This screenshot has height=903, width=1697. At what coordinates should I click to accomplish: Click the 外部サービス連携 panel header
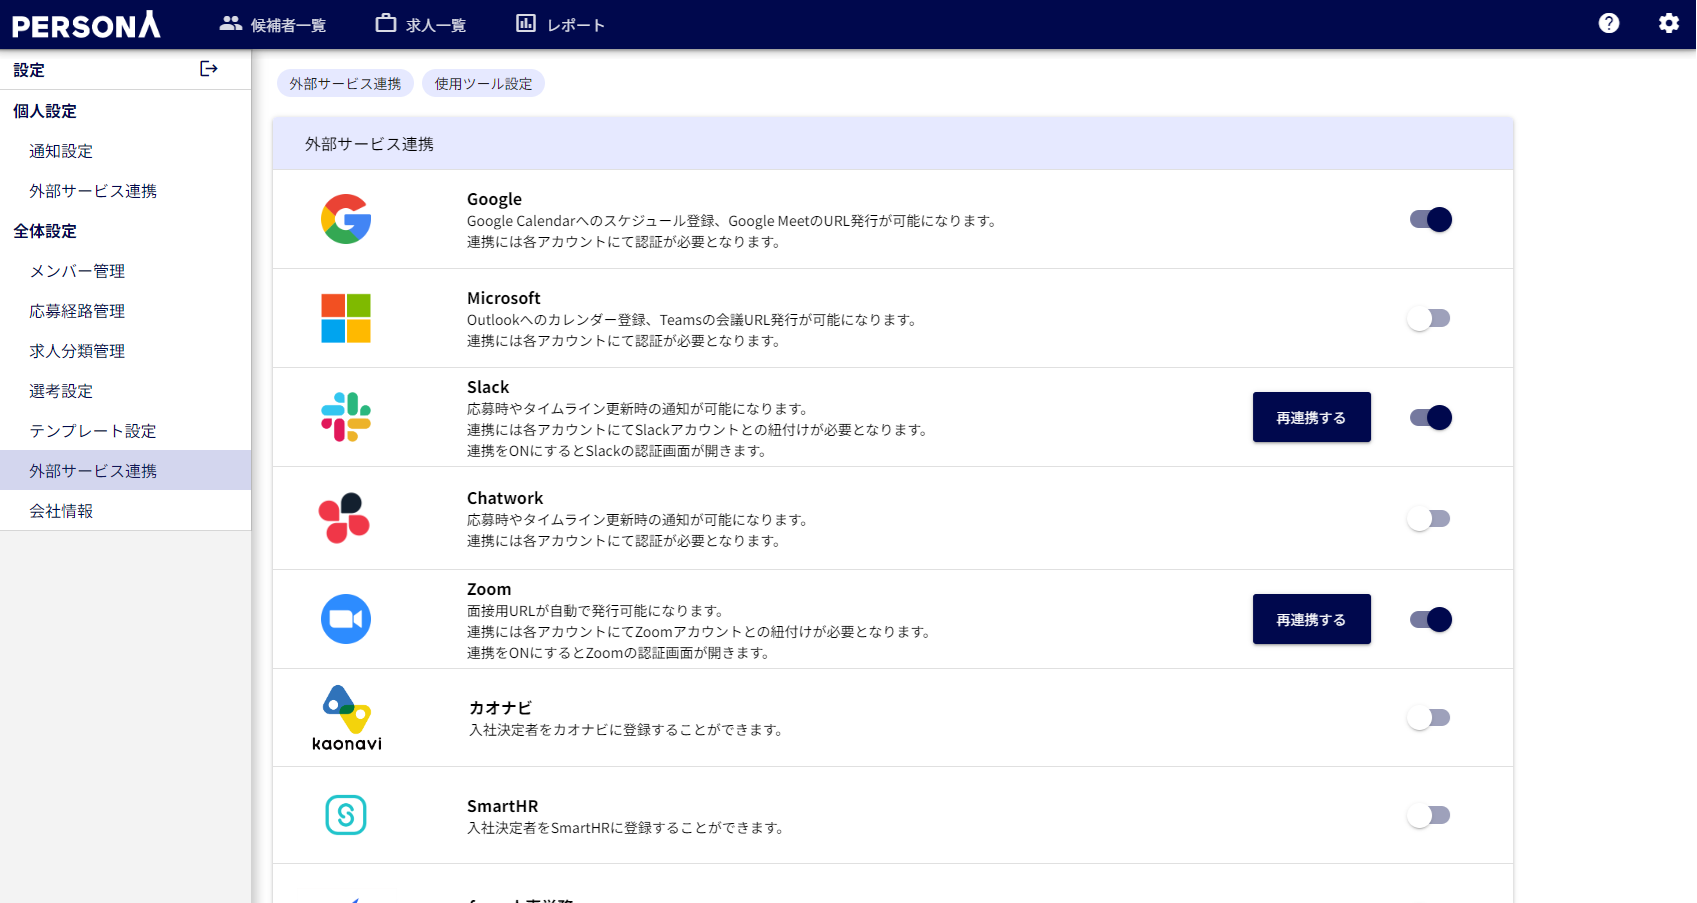tap(893, 144)
